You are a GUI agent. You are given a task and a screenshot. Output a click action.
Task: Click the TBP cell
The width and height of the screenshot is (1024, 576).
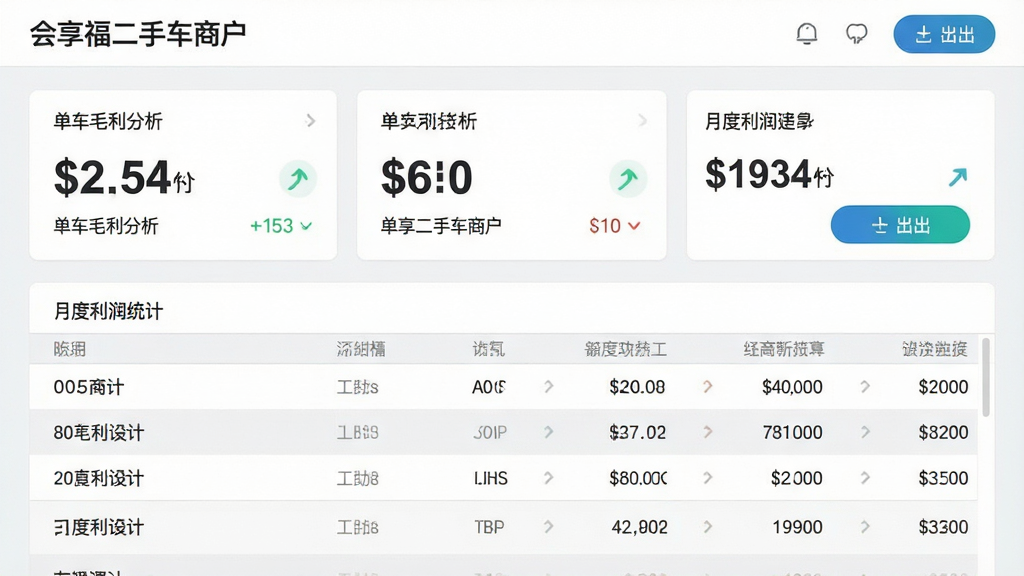489,527
